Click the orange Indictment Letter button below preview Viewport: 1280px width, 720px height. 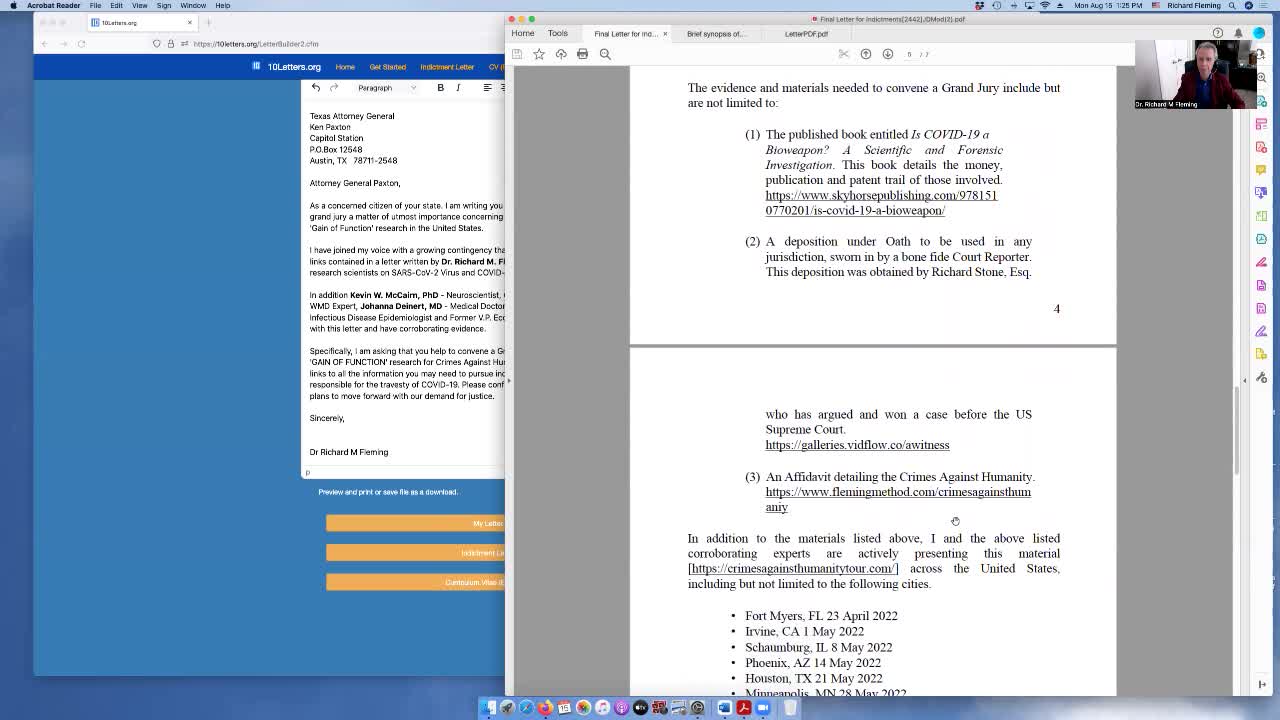pyautogui.click(x=415, y=553)
